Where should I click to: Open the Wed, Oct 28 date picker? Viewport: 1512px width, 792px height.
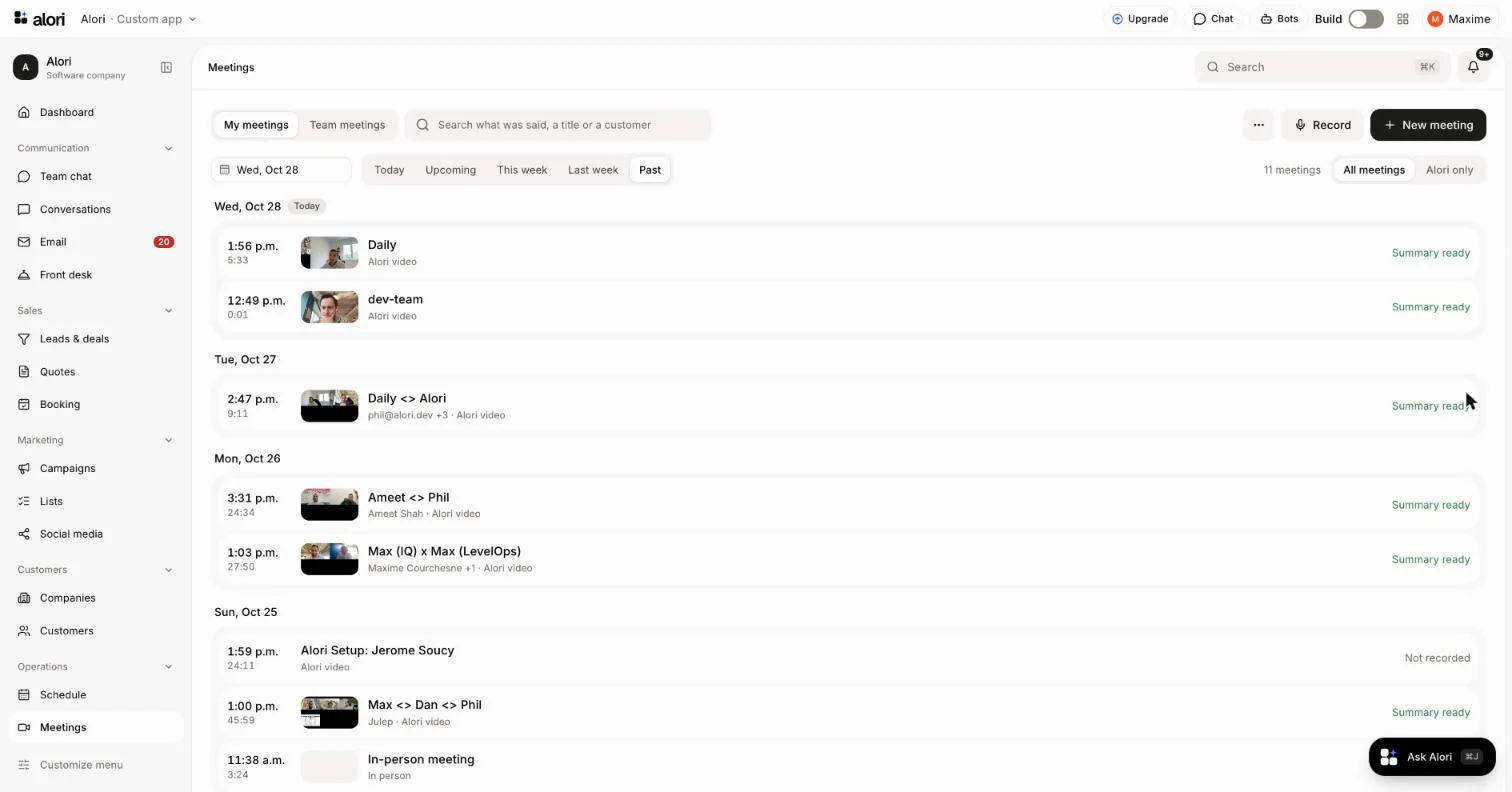281,170
